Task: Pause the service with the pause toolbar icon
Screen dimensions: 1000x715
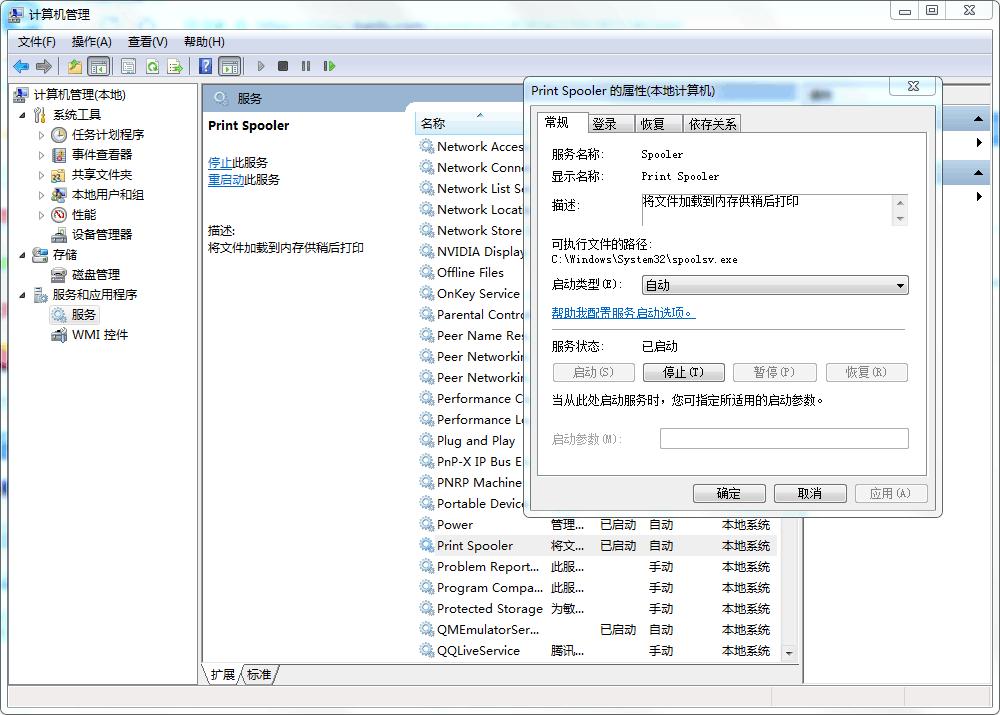Action: tap(306, 66)
